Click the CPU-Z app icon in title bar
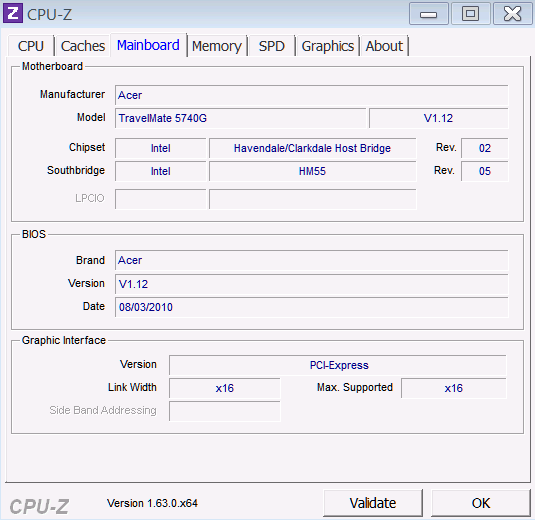Viewport: 535px width, 520px height. 13,13
